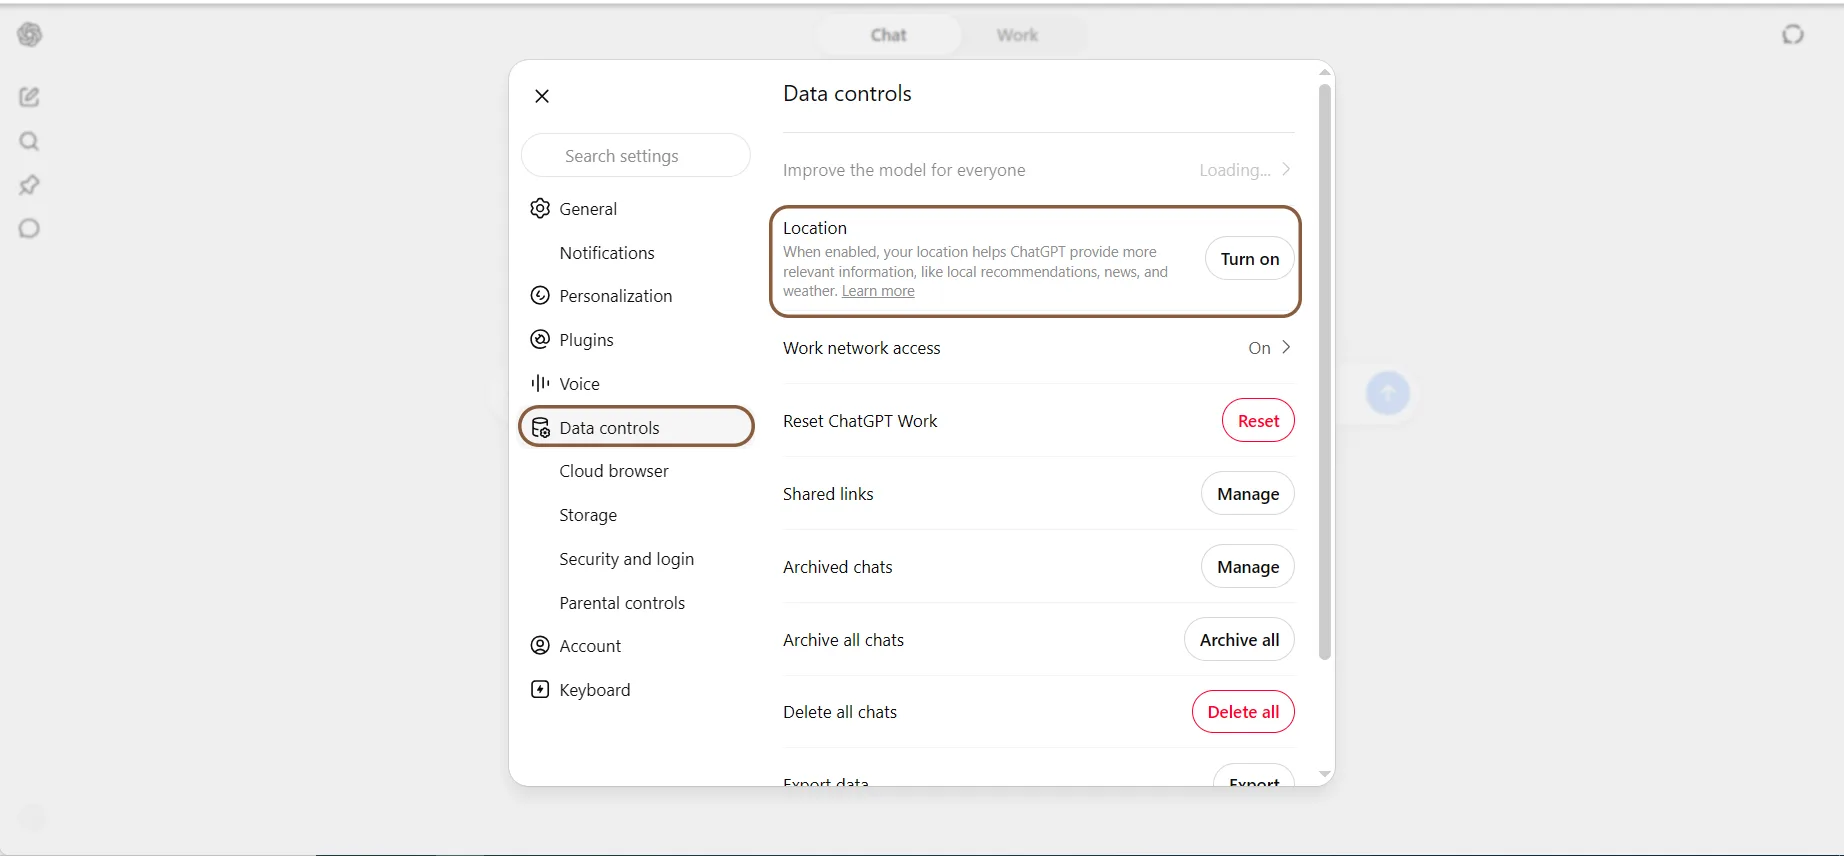Click the "Shared links" label
Screen dimensions: 1844x856
[x=828, y=494]
